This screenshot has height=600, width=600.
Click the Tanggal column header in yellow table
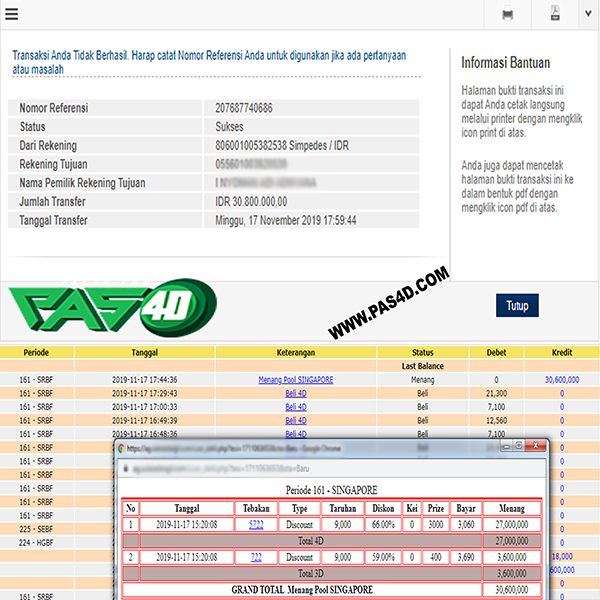click(145, 352)
